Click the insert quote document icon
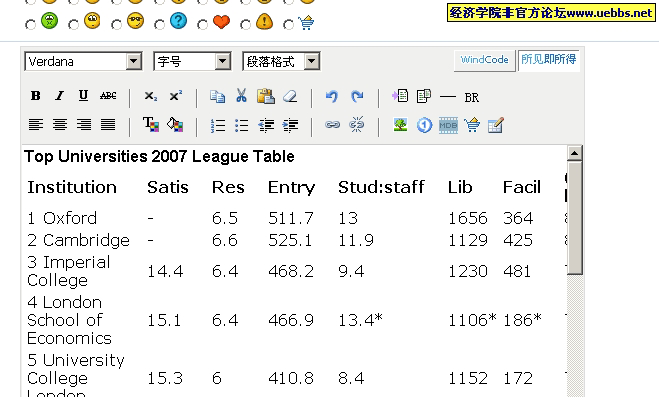The width and height of the screenshot is (659, 397). [400, 96]
